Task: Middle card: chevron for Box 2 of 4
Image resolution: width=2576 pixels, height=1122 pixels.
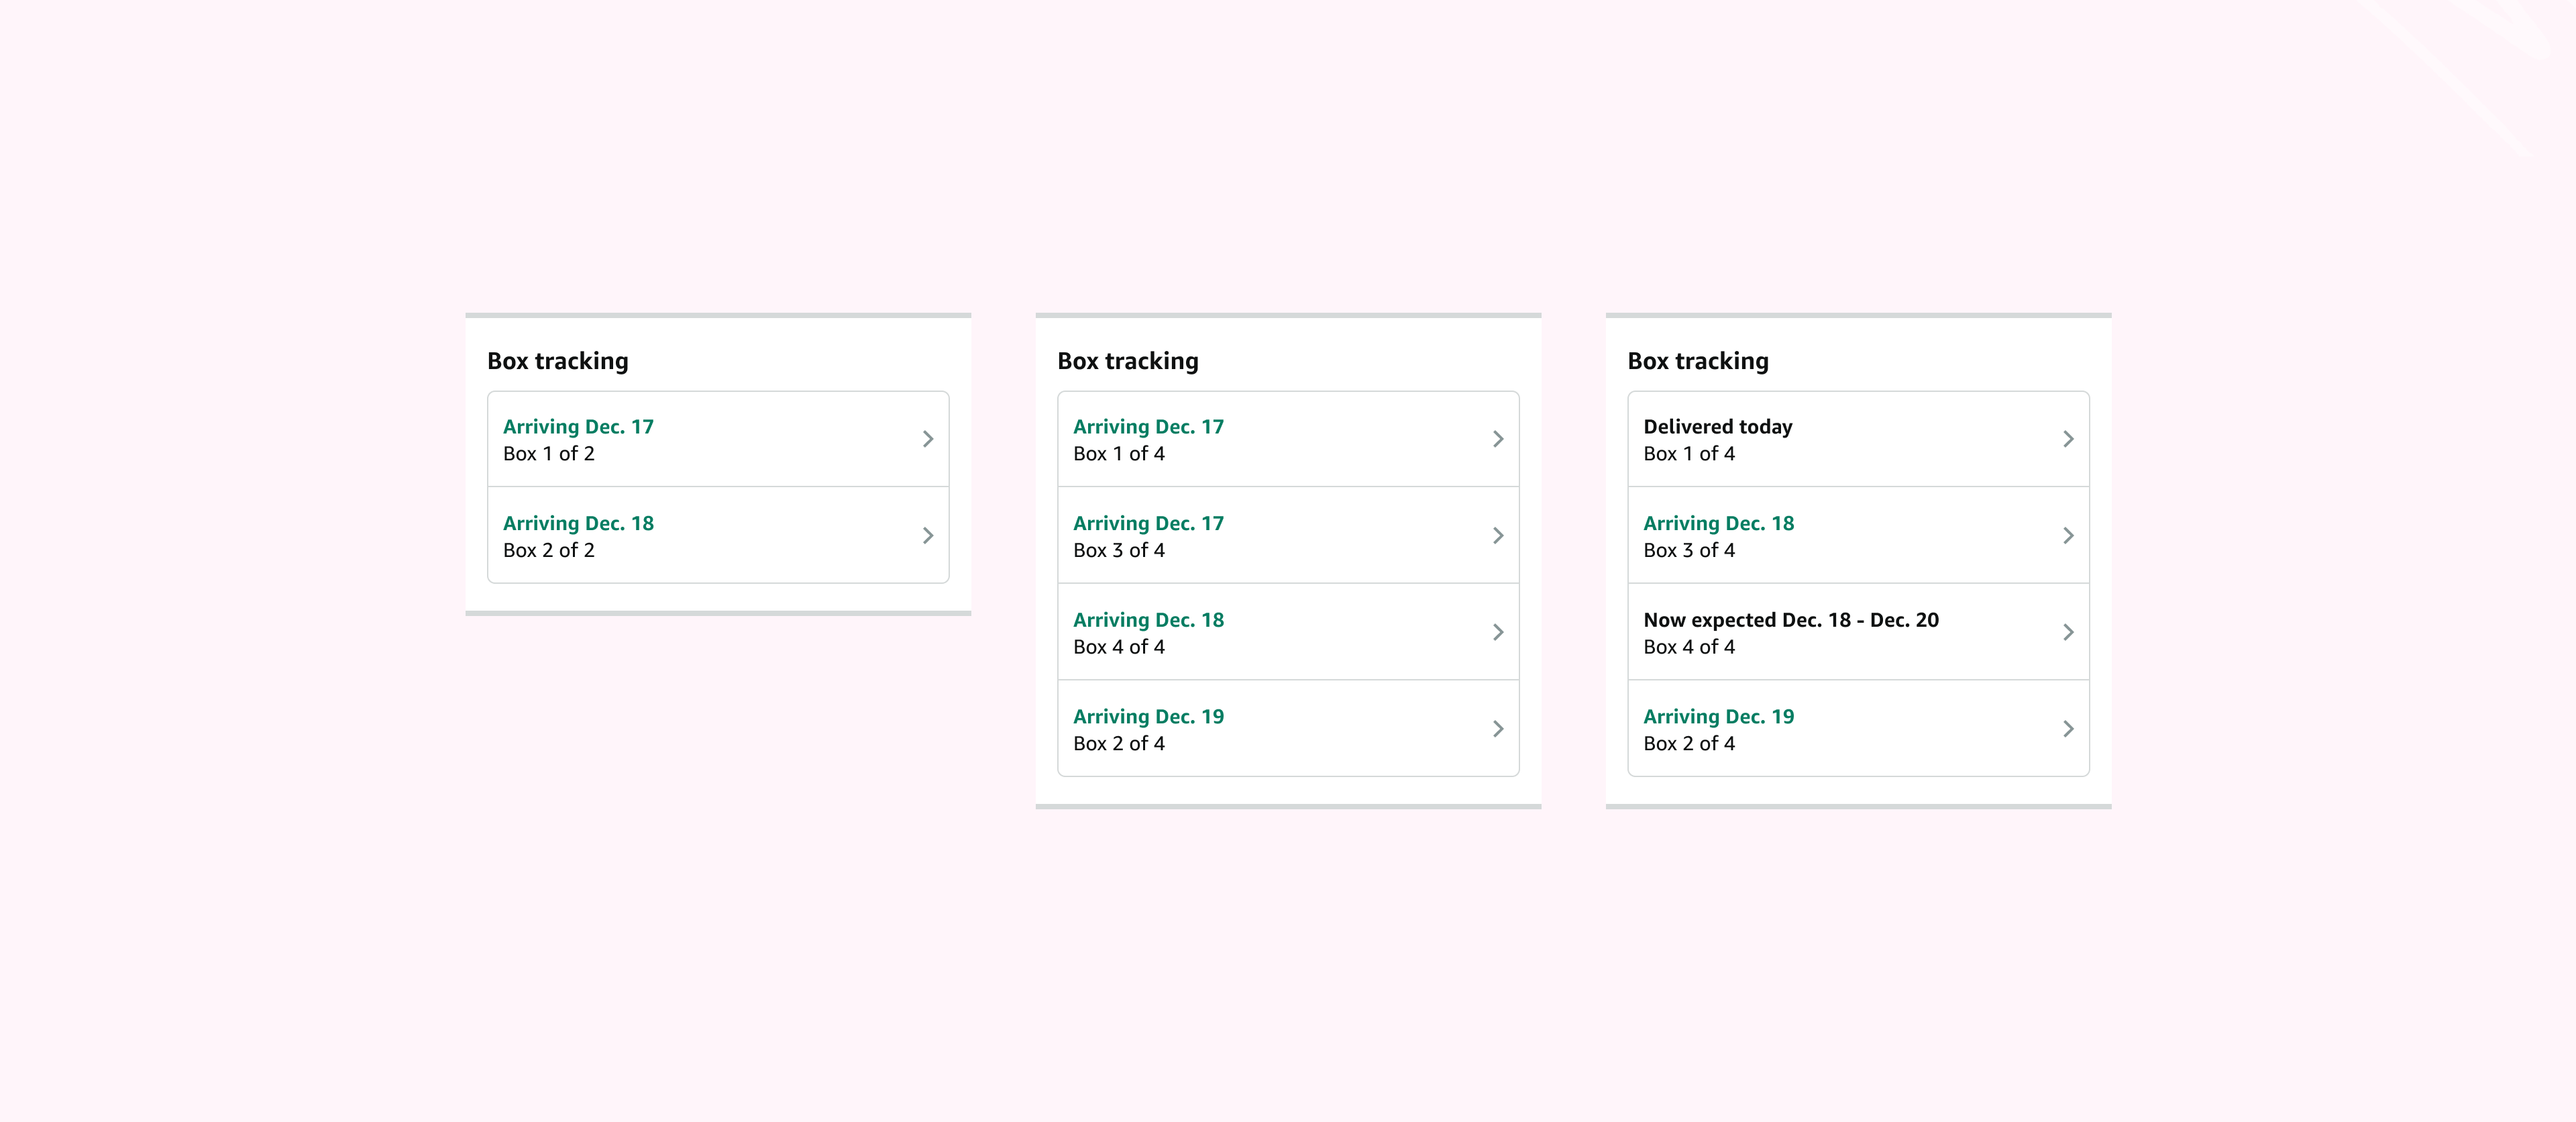Action: coord(1497,729)
